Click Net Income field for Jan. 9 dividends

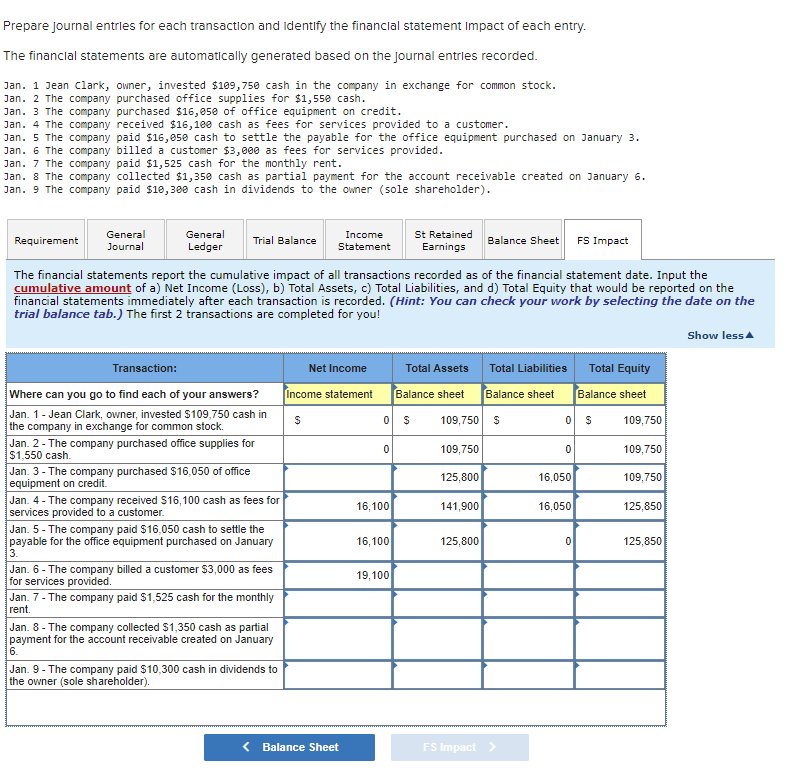[x=337, y=675]
